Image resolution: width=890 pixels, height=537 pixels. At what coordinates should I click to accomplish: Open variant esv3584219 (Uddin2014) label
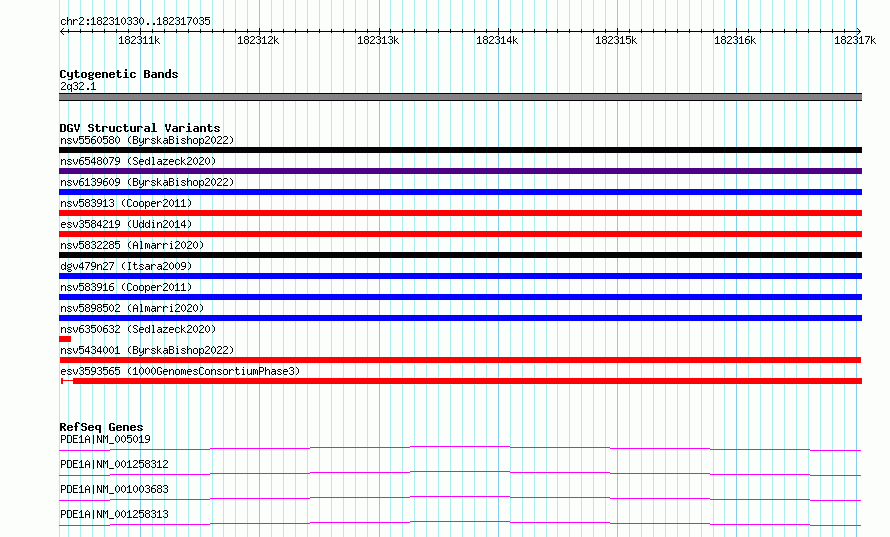coord(126,224)
